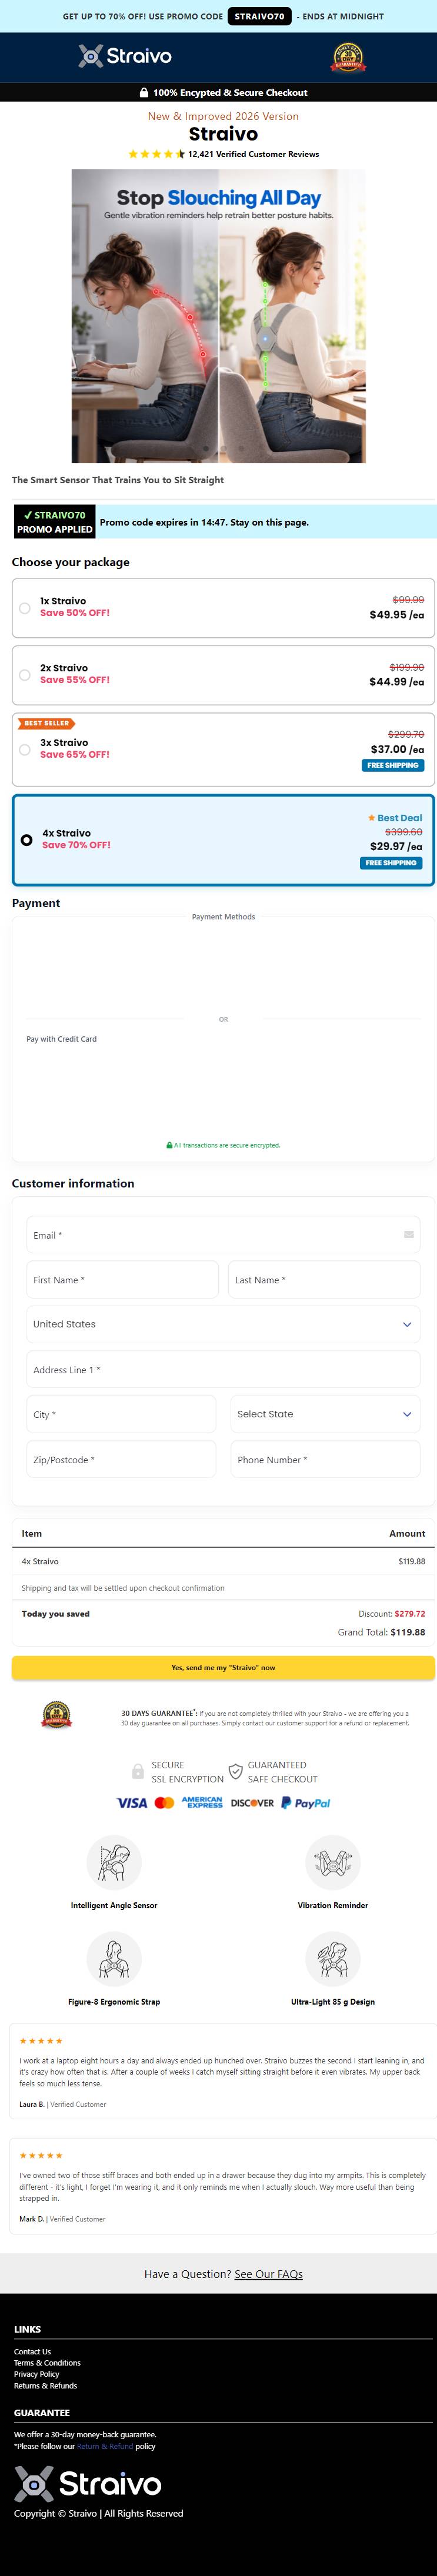Image resolution: width=437 pixels, height=2576 pixels.
Task: Click the Secure SSL Encryption lock icon
Action: coord(138,1772)
